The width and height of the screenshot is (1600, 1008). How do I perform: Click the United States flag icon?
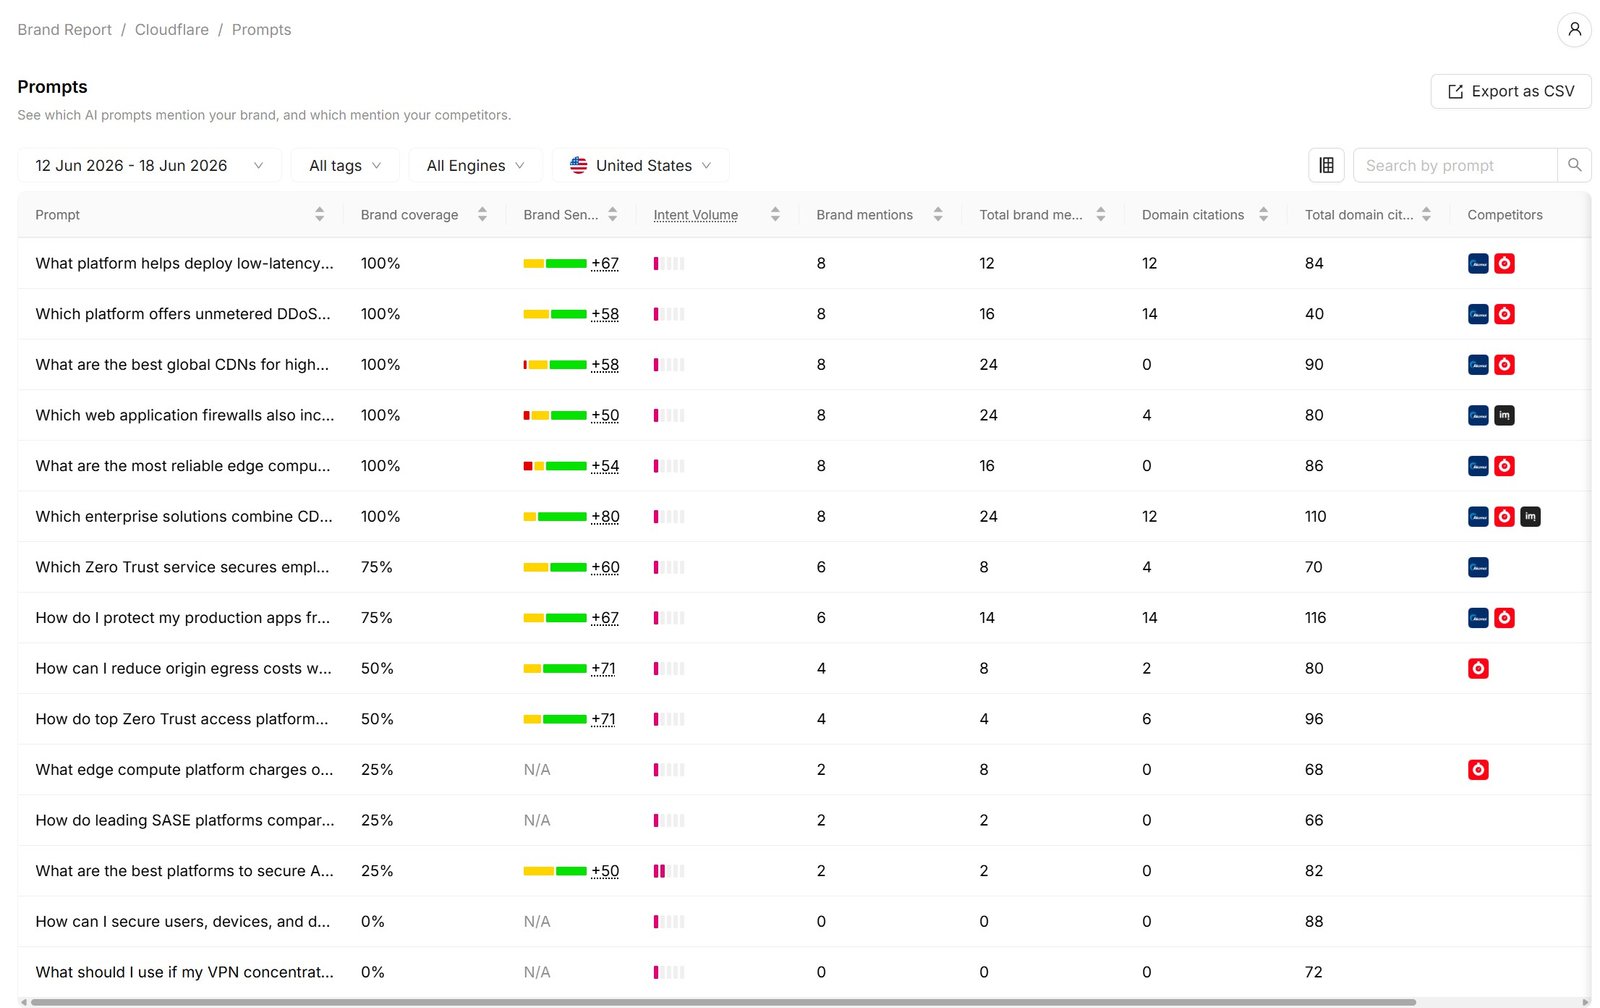(578, 165)
